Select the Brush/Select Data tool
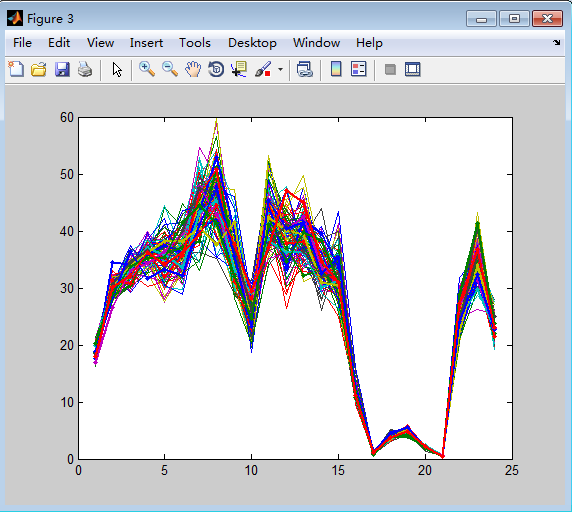Viewport: 572px width, 512px height. pos(263,69)
